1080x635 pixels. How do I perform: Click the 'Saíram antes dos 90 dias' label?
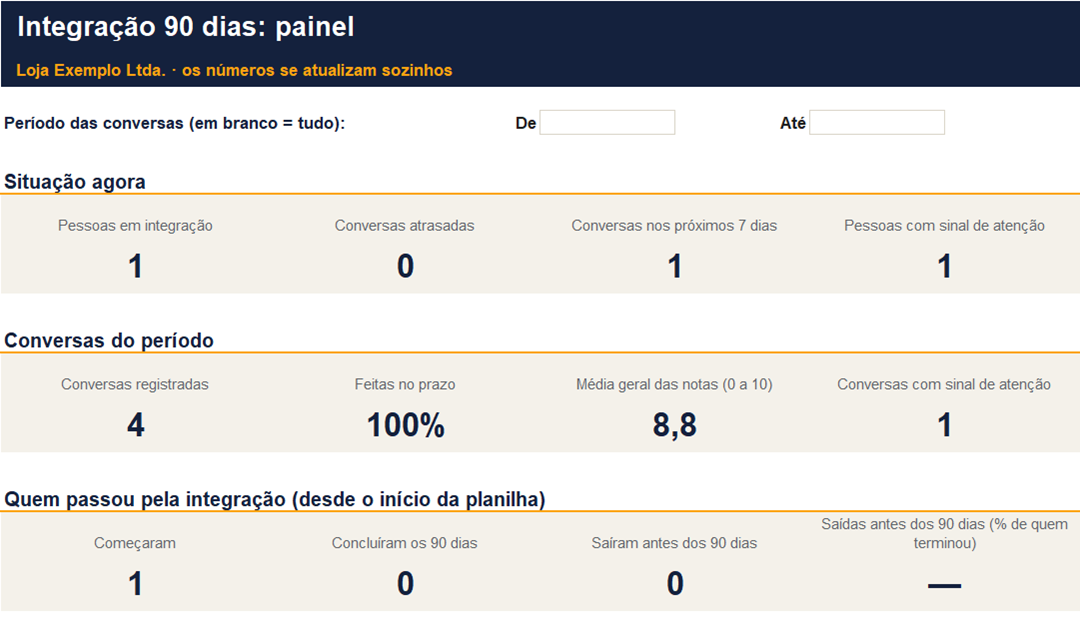pyautogui.click(x=674, y=543)
